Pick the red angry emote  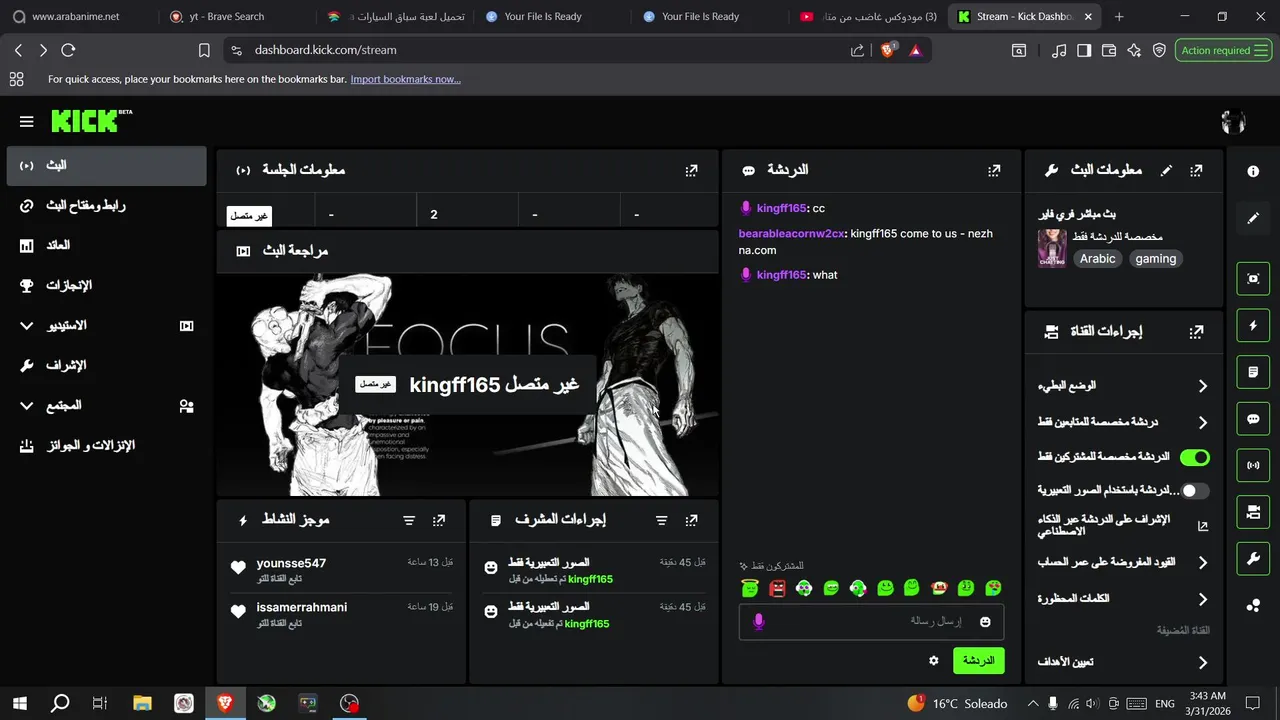tap(777, 588)
